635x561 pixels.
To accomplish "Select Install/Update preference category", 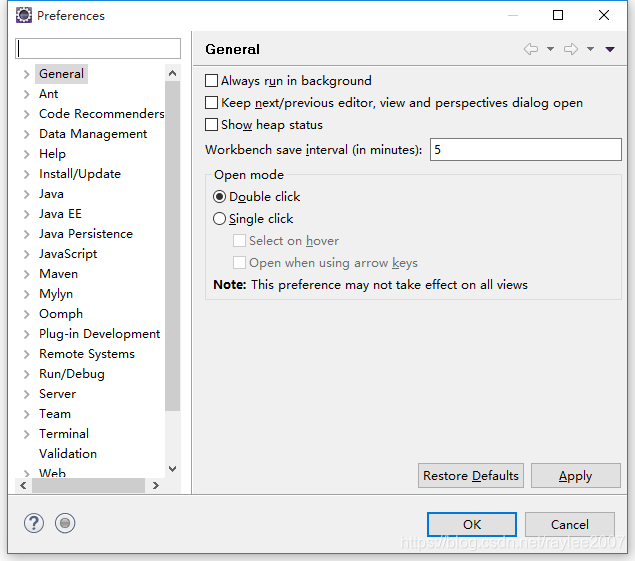I will click(x=80, y=174).
